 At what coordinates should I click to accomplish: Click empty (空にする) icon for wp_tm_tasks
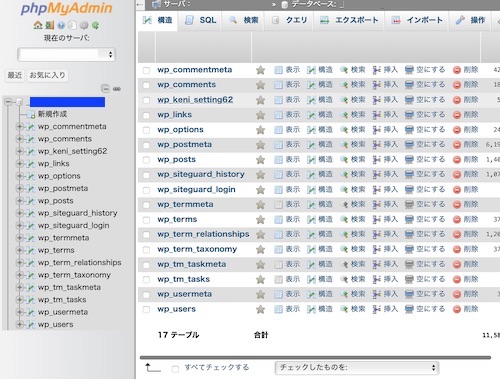coord(409,279)
